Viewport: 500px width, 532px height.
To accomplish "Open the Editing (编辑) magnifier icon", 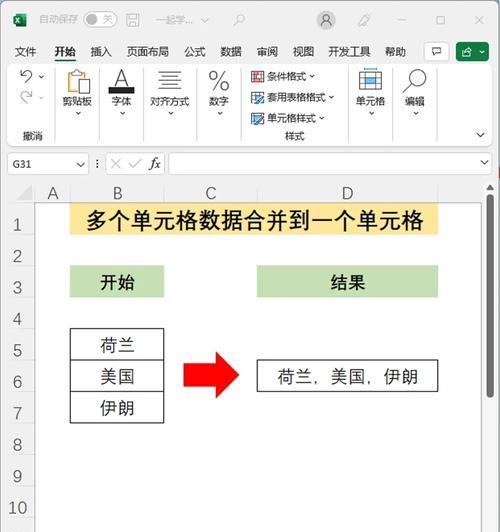I will [414, 81].
